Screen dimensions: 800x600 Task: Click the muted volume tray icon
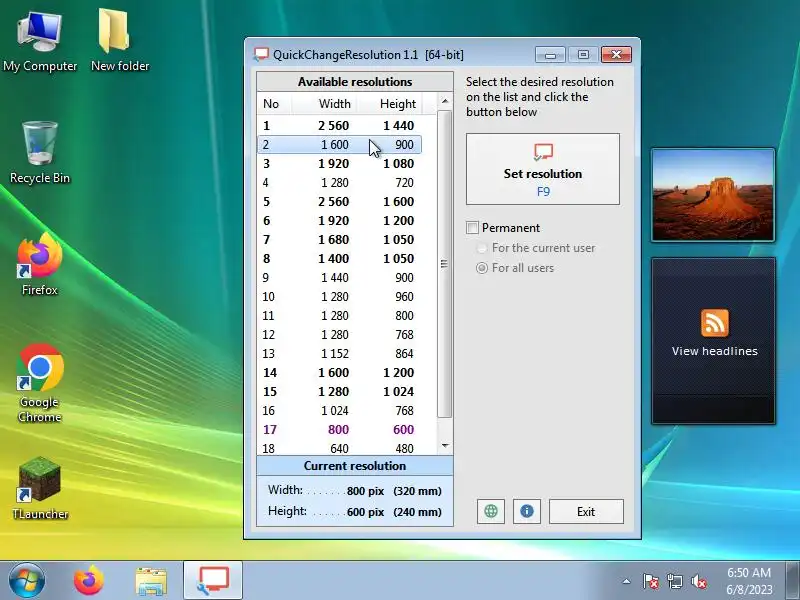click(698, 581)
